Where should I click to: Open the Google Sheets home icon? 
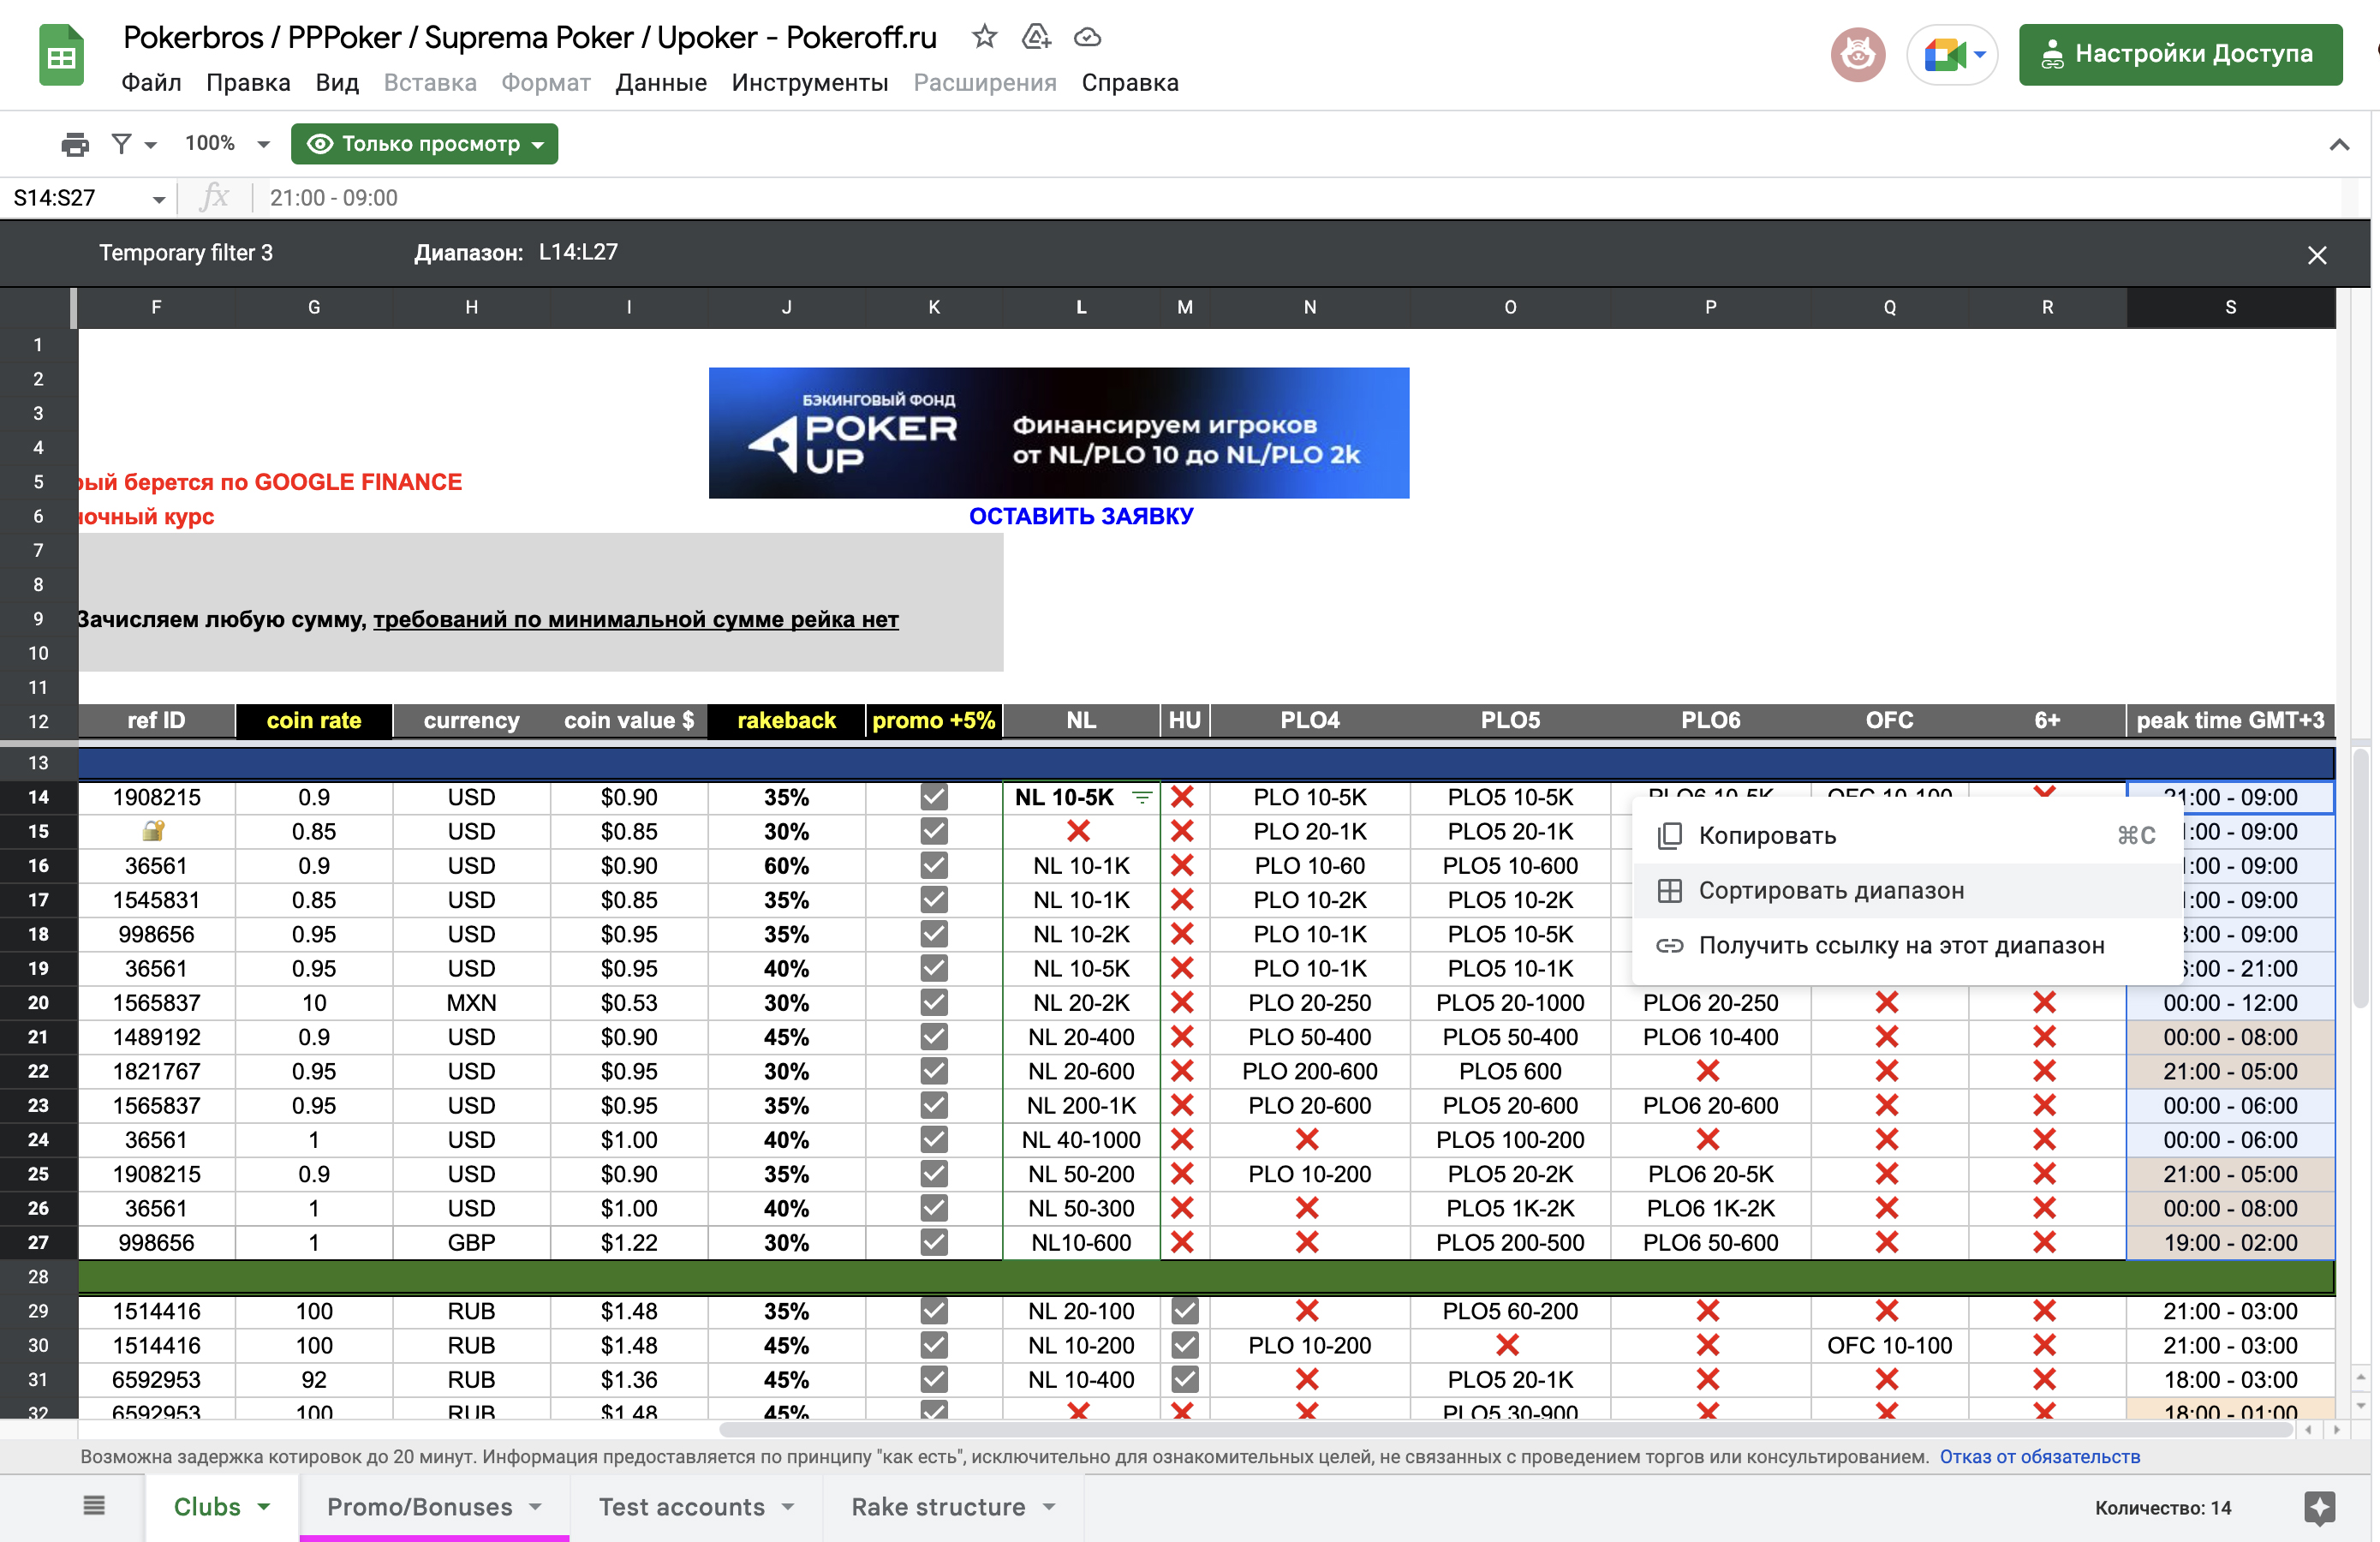point(61,56)
